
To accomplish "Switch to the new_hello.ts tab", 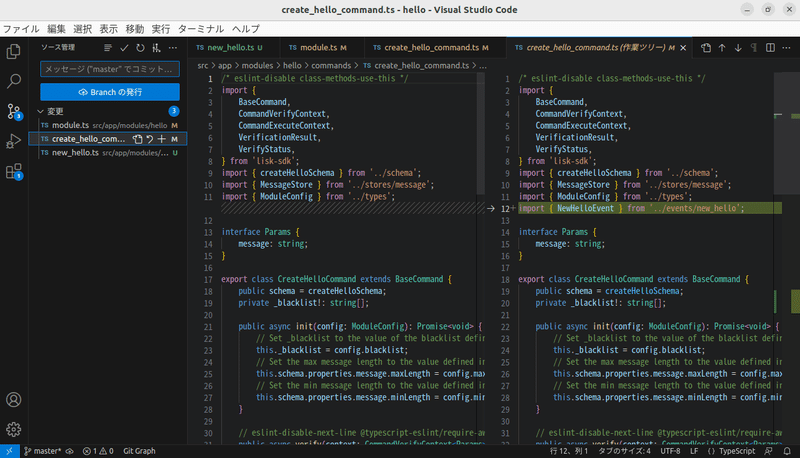I will (234, 47).
